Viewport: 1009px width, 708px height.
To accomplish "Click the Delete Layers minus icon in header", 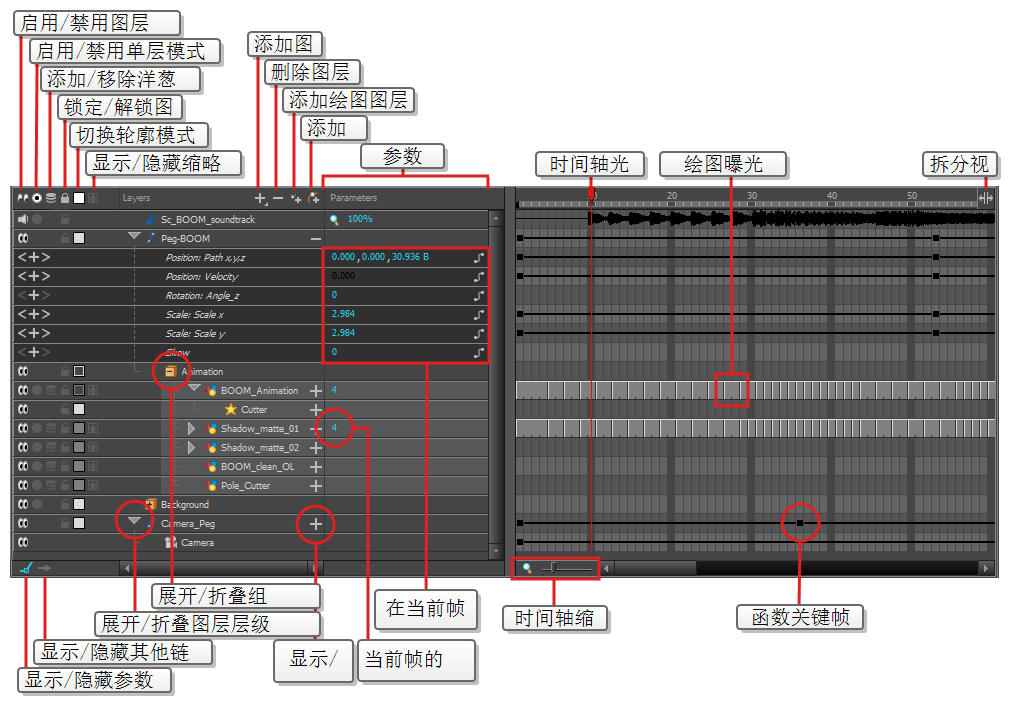I will (277, 199).
